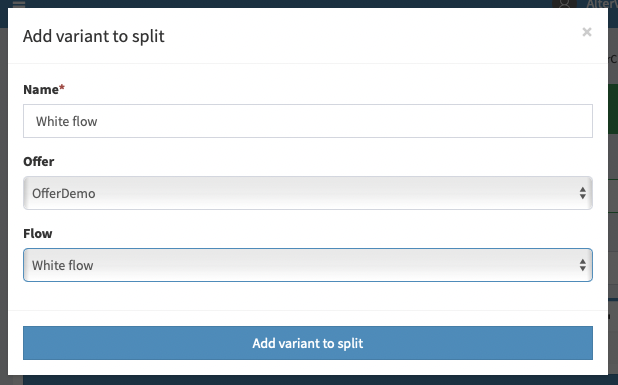Click the red required asterisk beside Name
Image resolution: width=618 pixels, height=385 pixels.
tap(62, 87)
